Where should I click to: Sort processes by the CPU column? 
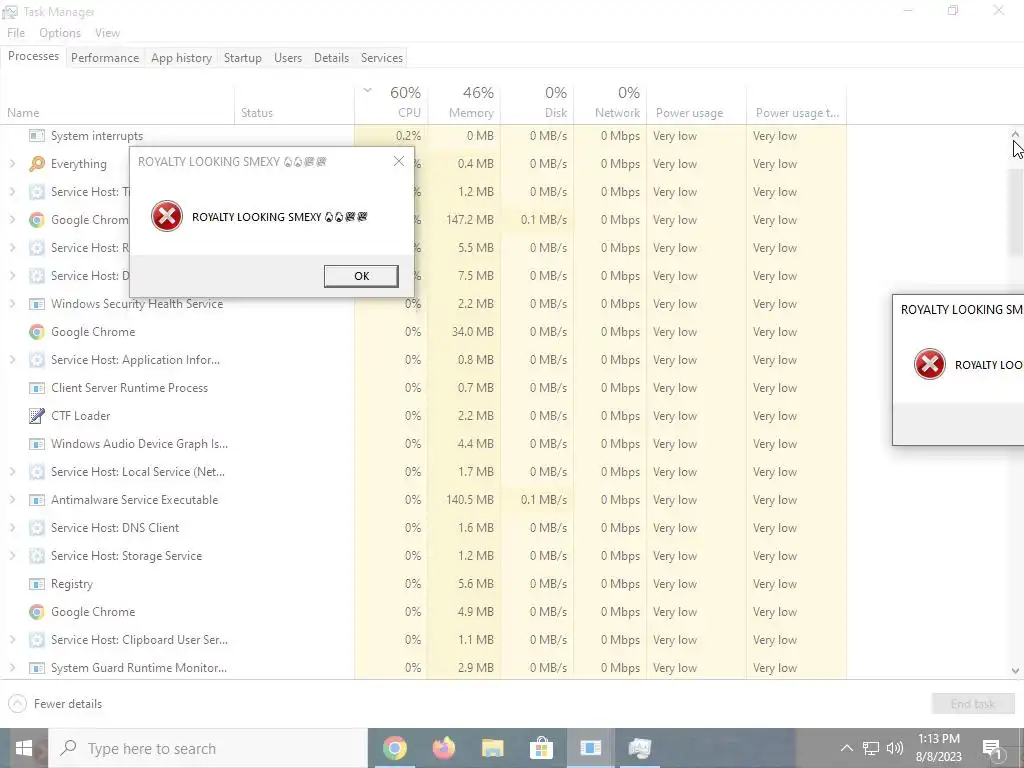tap(391, 103)
